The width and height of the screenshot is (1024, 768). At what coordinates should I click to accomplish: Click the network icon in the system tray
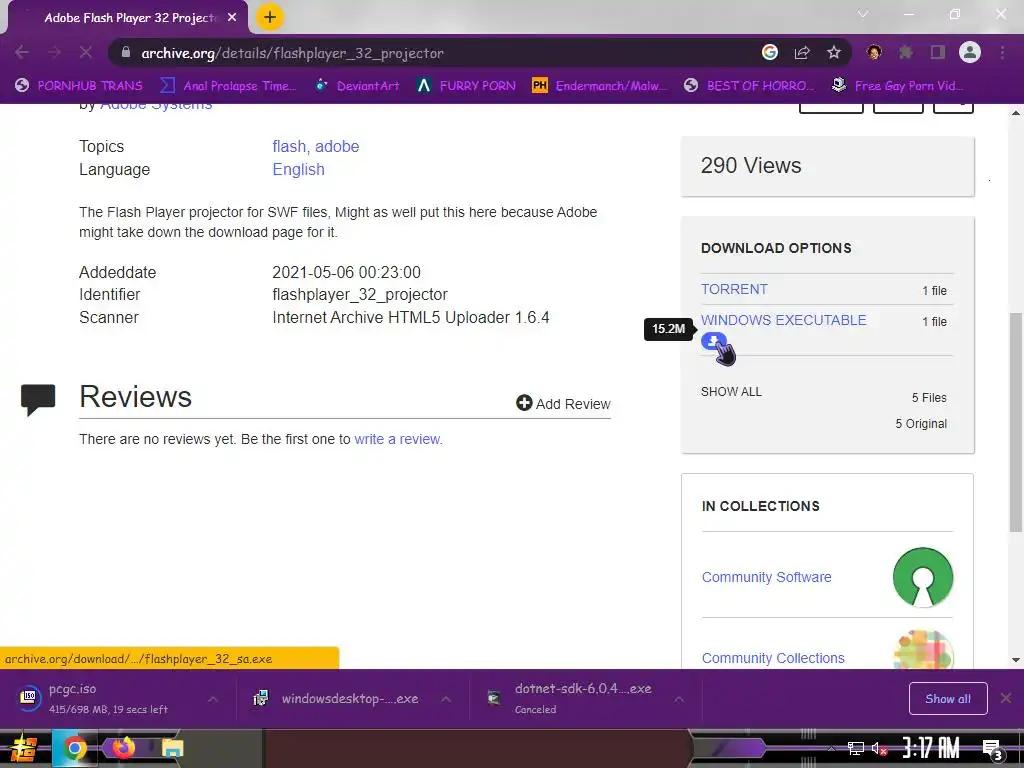pyautogui.click(x=855, y=748)
